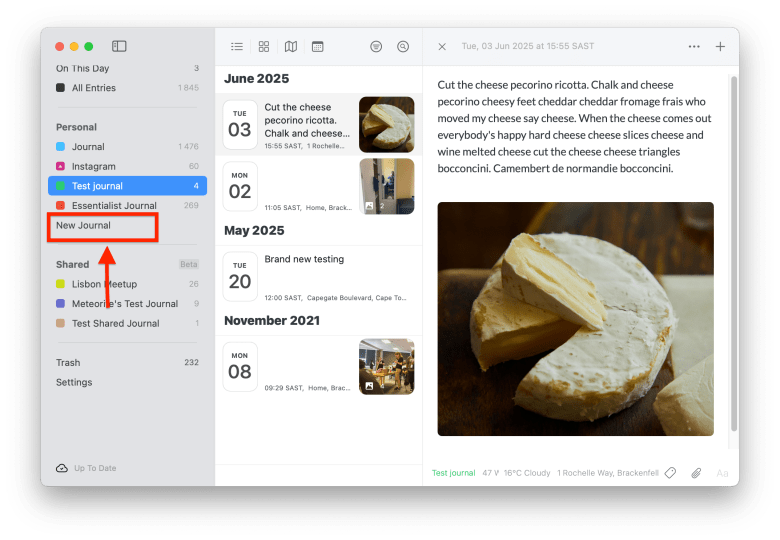Click the entry pane vertical scrollbar

coord(734,254)
